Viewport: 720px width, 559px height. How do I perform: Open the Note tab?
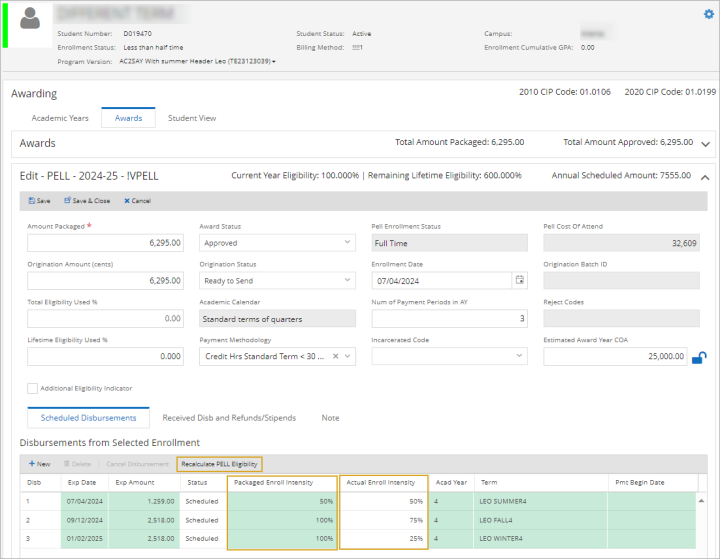tap(331, 418)
